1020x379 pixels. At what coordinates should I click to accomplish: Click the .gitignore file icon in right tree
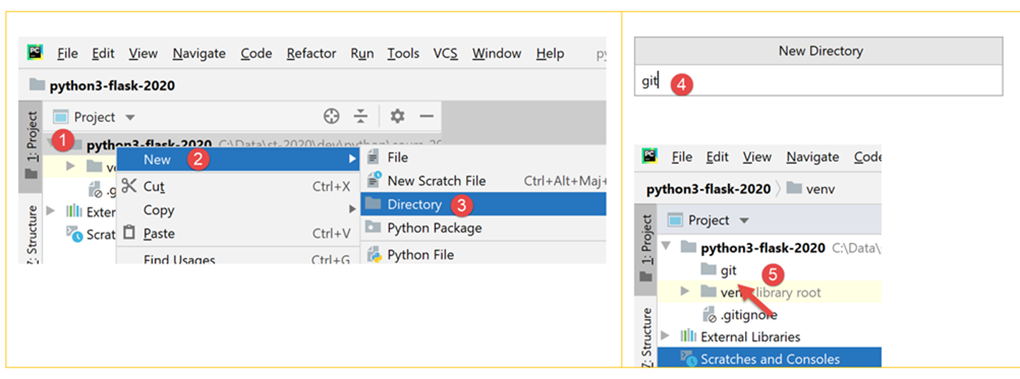click(710, 315)
